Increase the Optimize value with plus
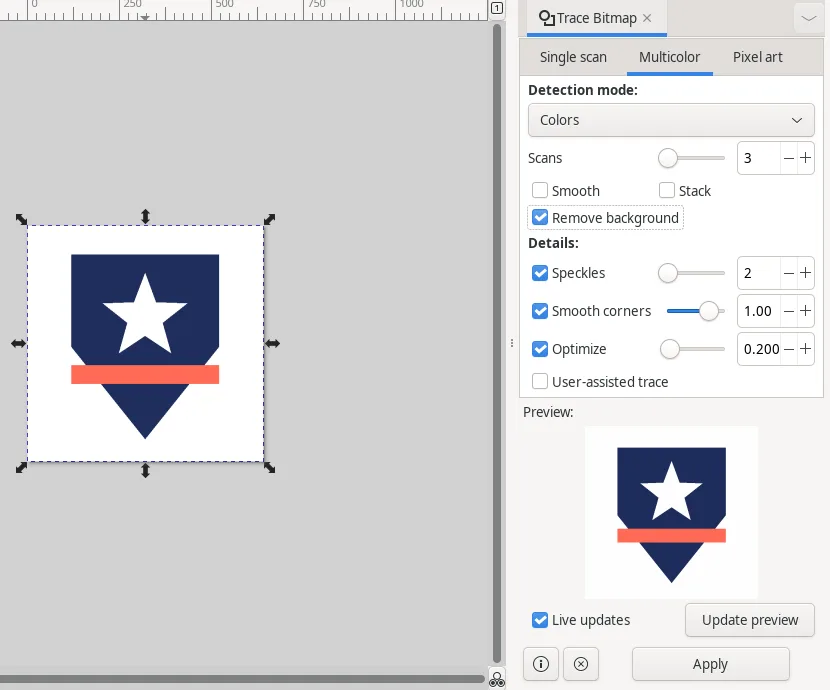 point(805,349)
